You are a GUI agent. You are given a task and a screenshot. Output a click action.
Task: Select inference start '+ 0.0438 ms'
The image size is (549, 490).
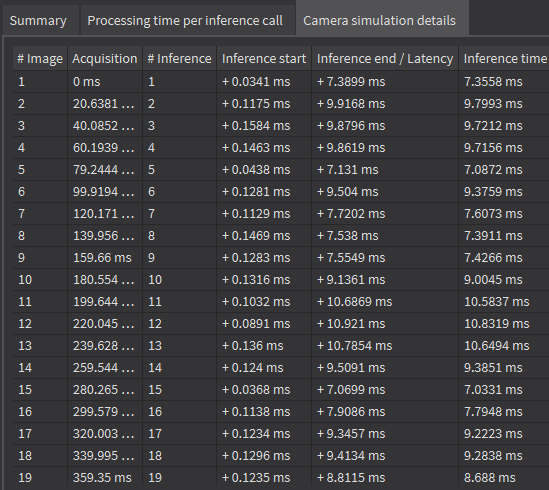[x=264, y=170]
